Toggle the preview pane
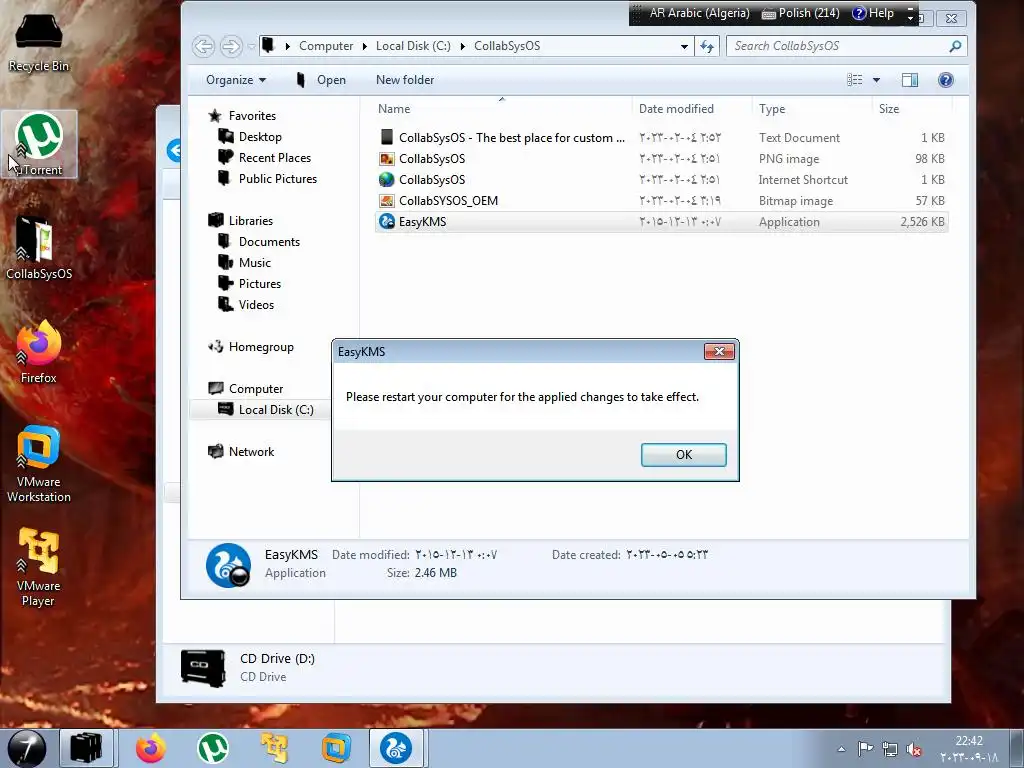Image resolution: width=1024 pixels, height=768 pixels. (x=910, y=80)
